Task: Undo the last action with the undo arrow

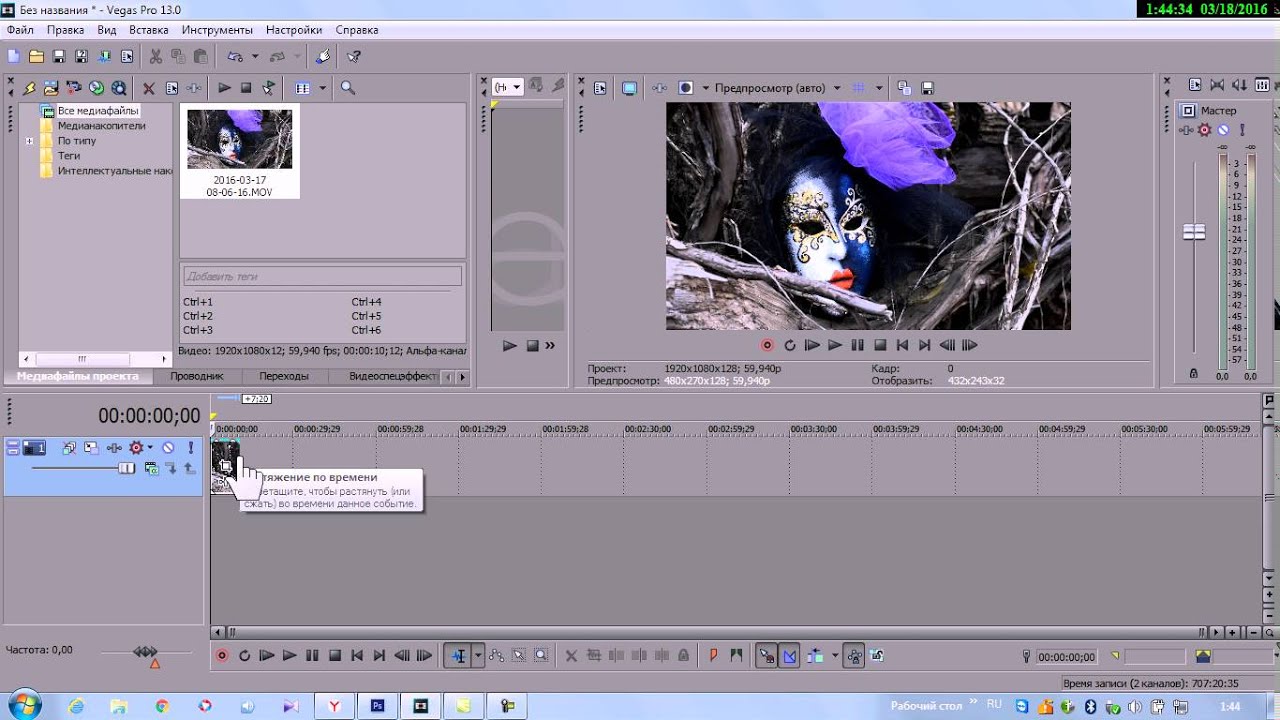Action: [235, 57]
